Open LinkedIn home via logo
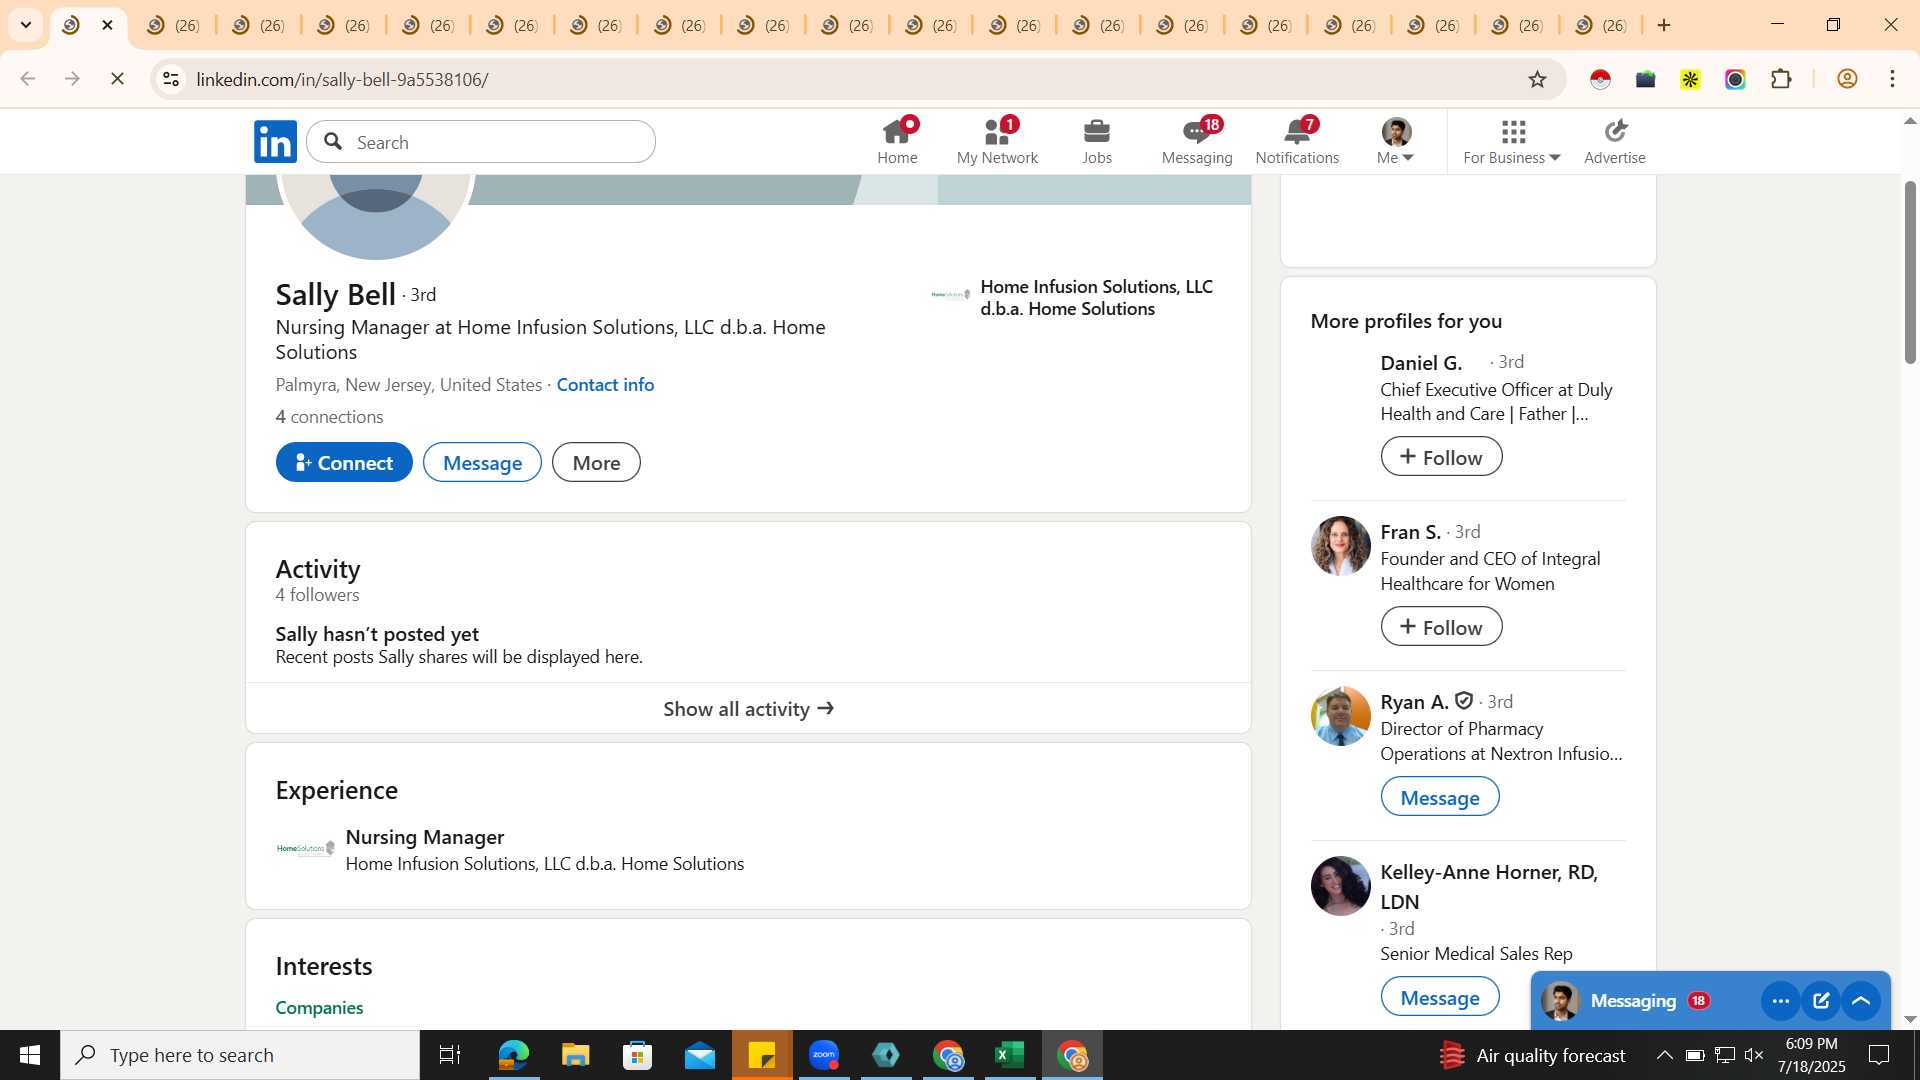 275,142
